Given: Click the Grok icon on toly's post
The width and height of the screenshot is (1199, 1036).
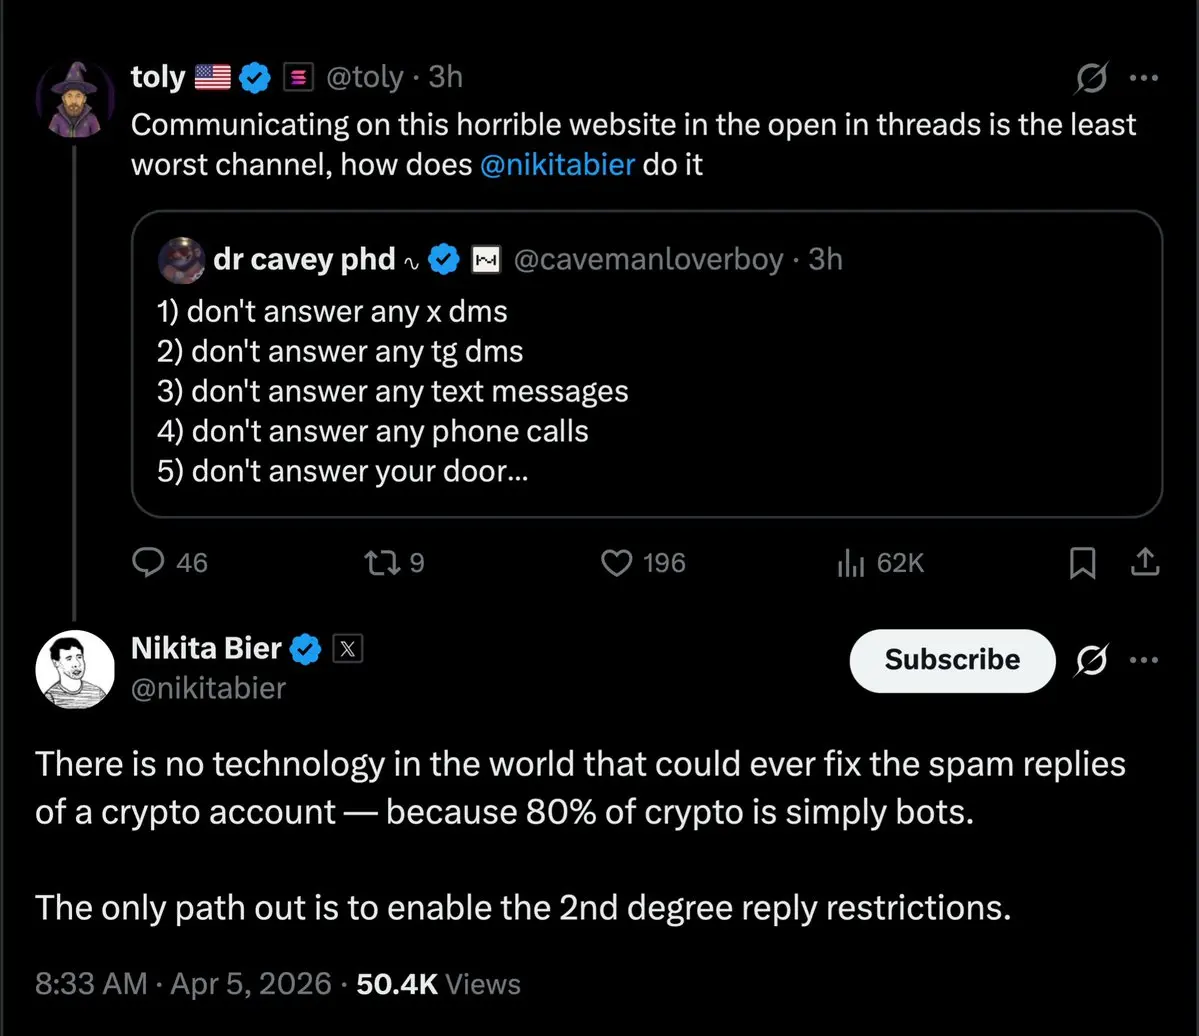Looking at the screenshot, I should pos(1091,78).
